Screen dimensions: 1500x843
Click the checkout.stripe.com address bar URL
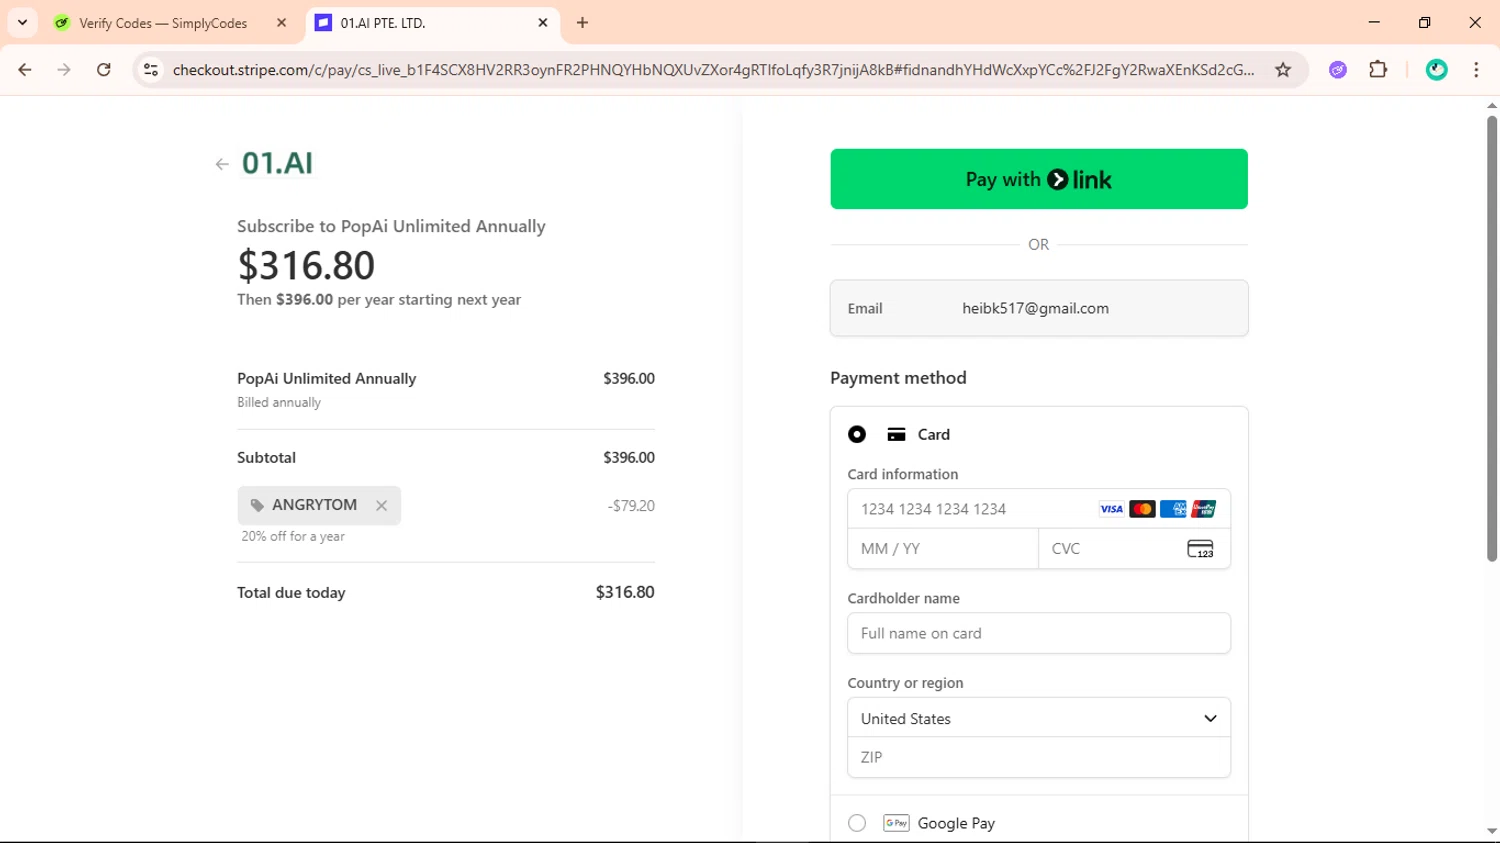[x=713, y=70]
